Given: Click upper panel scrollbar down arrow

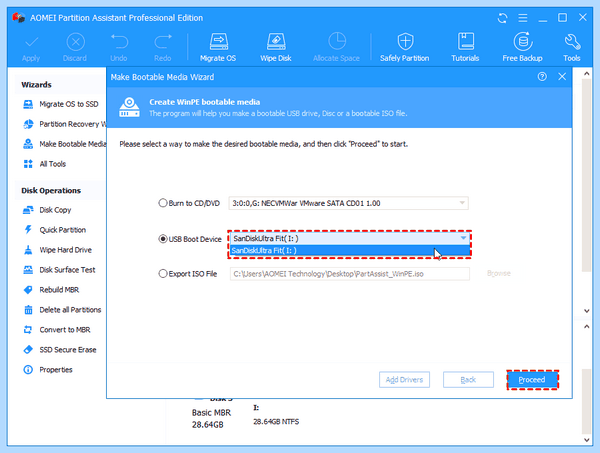Looking at the screenshot, I should 587,311.
